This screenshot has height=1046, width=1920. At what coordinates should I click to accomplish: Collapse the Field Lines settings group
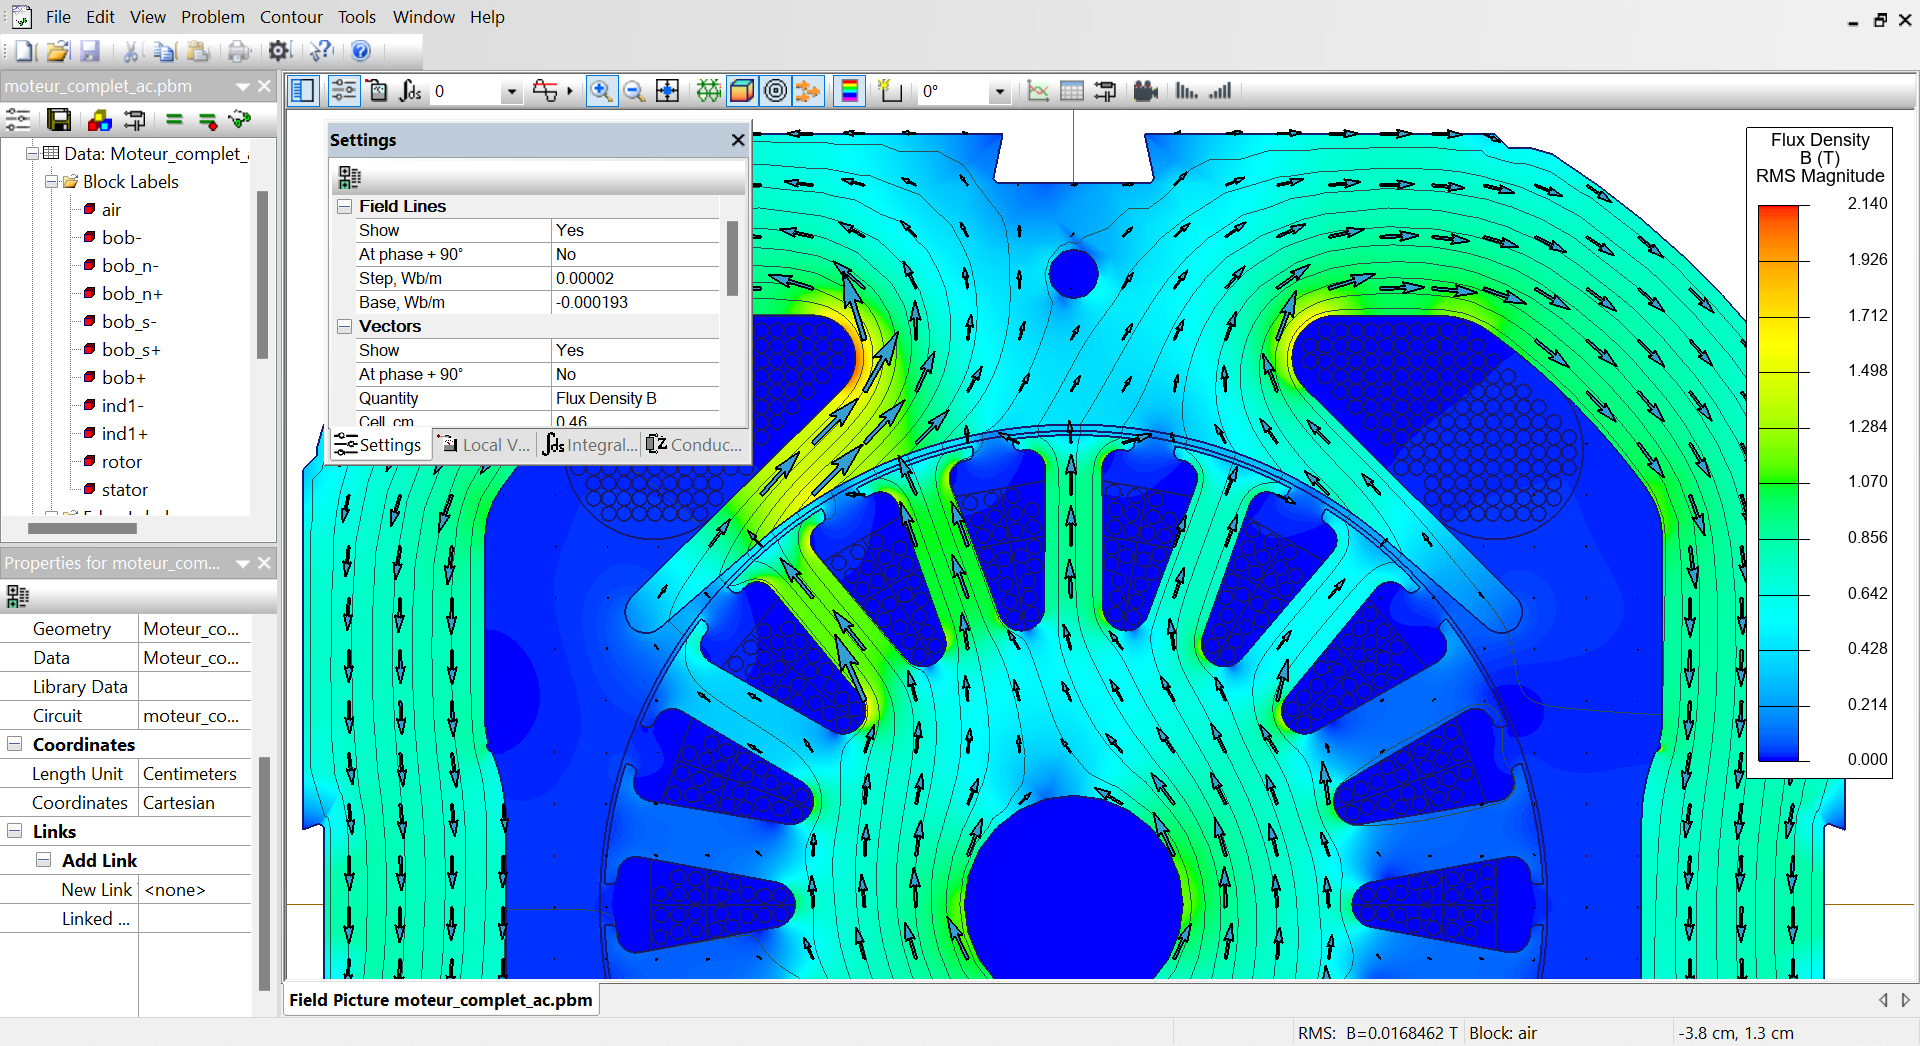click(345, 206)
